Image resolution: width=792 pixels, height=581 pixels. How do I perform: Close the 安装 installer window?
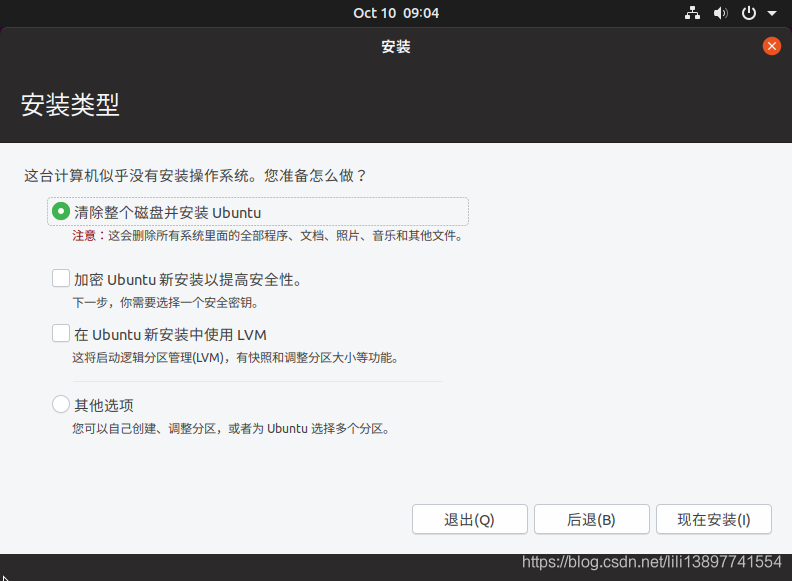coord(771,46)
